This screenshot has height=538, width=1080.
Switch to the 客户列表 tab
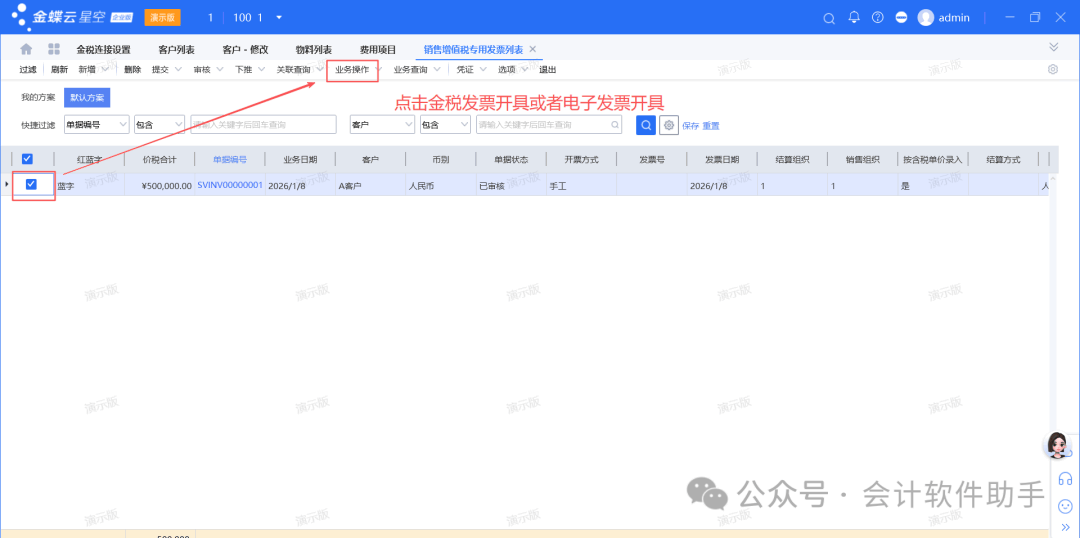176,49
